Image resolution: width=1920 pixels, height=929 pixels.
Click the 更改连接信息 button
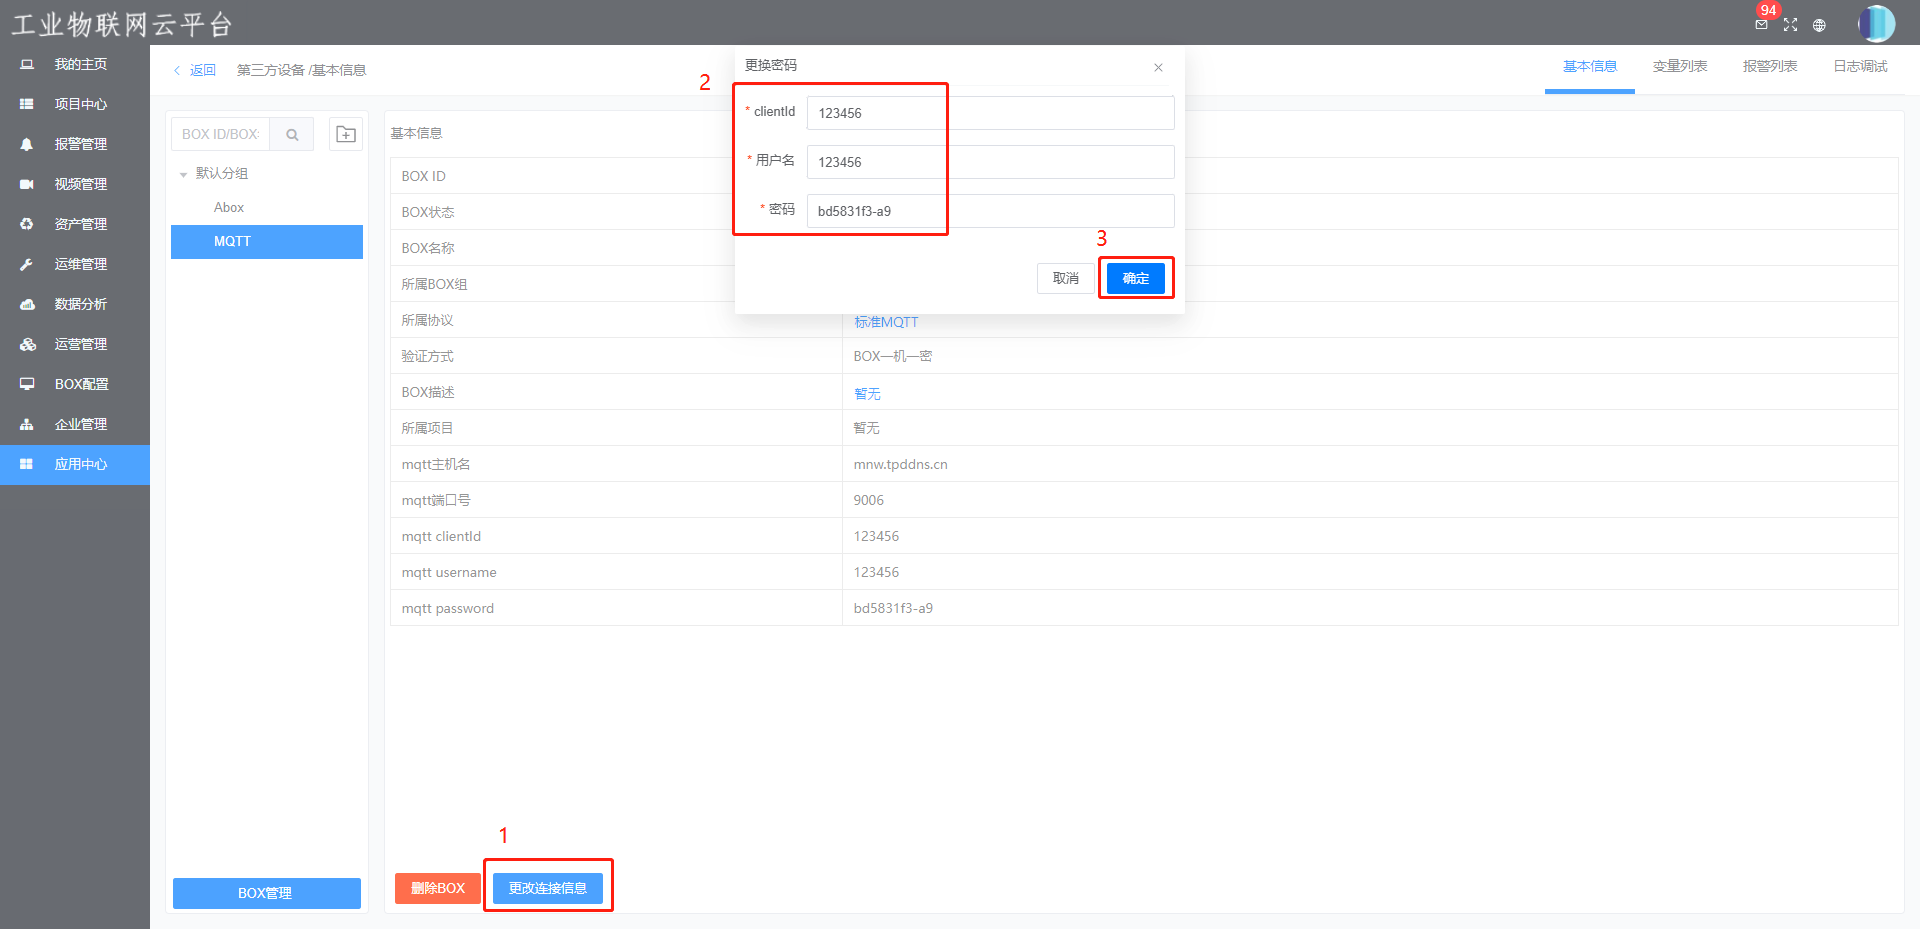click(547, 888)
